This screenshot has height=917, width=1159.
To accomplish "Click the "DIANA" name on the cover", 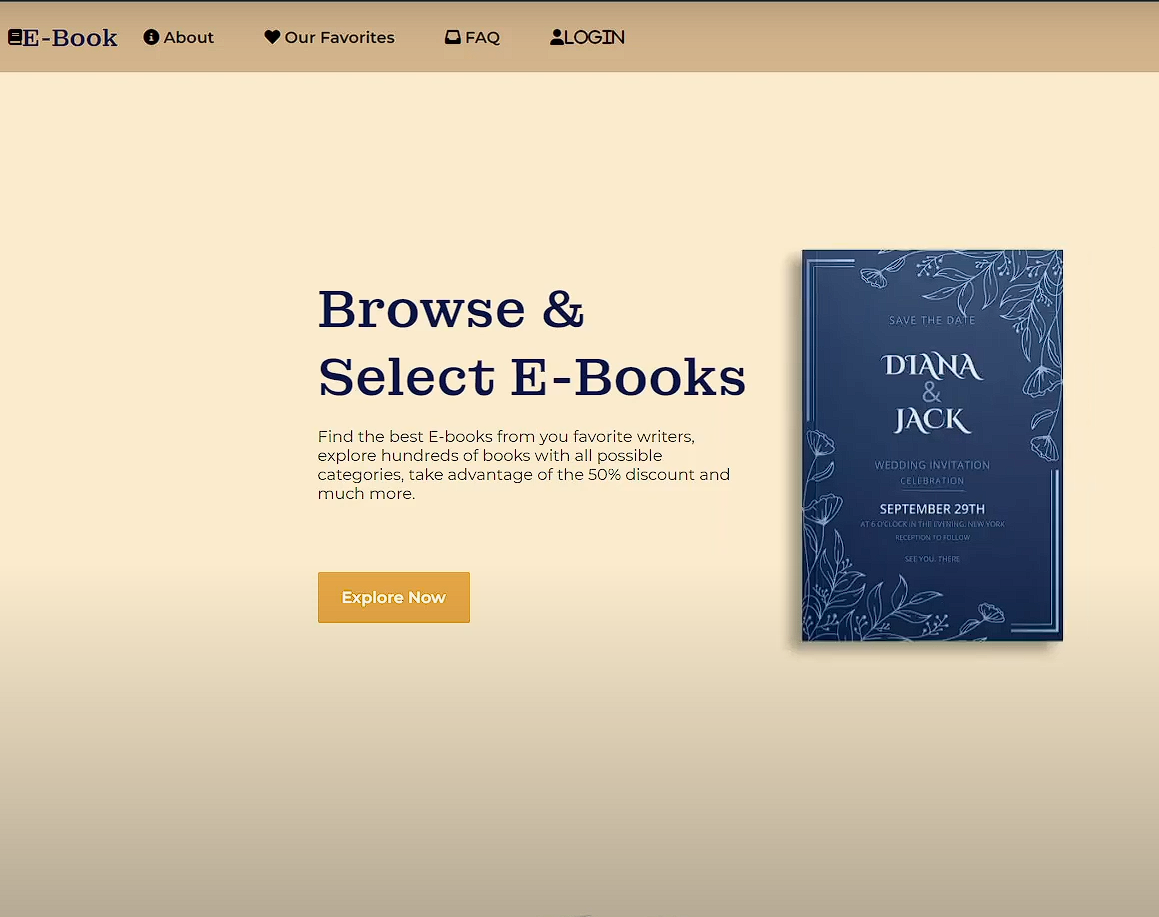I will point(932,366).
